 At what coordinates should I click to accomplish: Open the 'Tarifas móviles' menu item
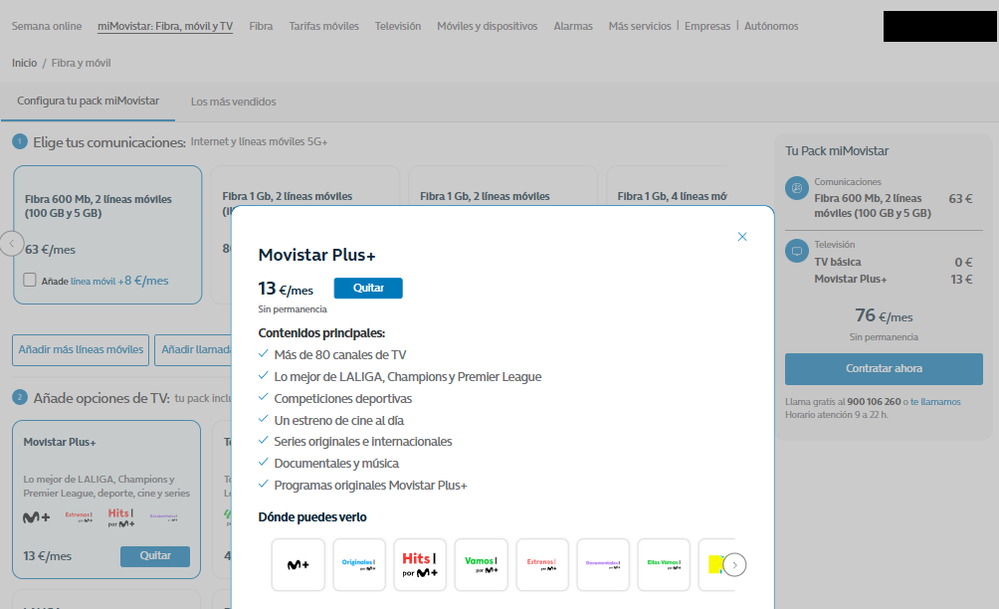tap(324, 26)
